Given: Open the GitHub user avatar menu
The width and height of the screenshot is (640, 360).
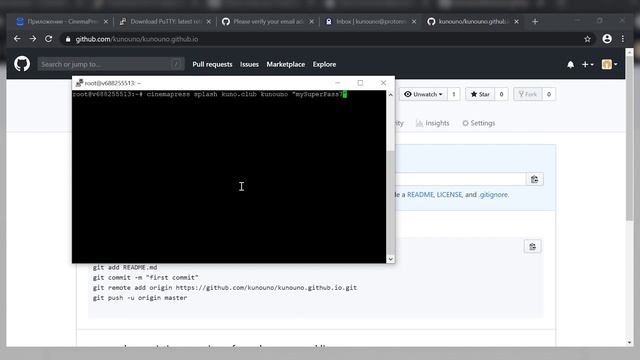Looking at the screenshot, I should coord(609,64).
